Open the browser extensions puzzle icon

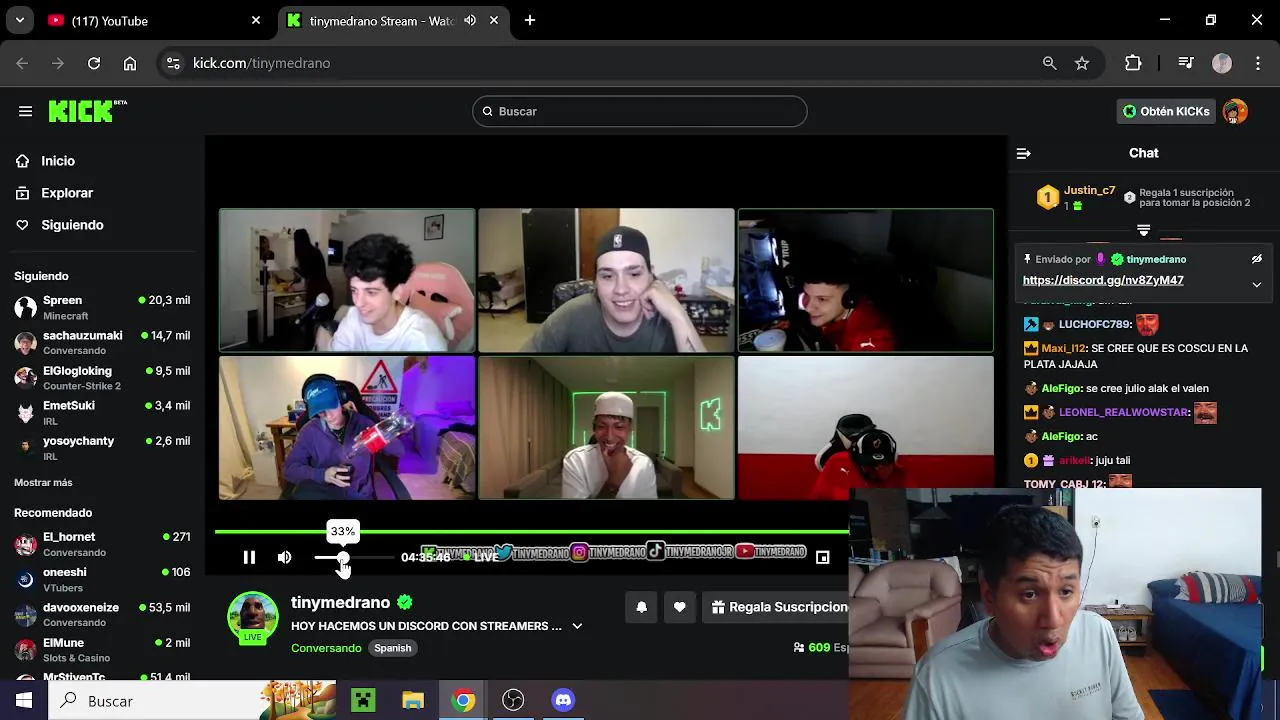click(1133, 63)
